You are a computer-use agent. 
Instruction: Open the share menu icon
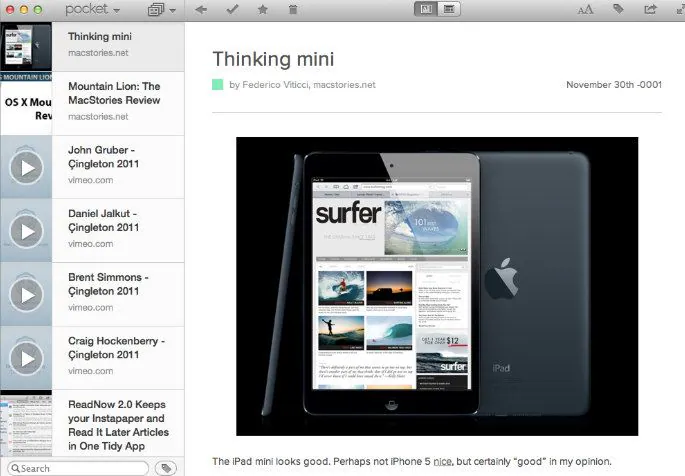pos(650,9)
